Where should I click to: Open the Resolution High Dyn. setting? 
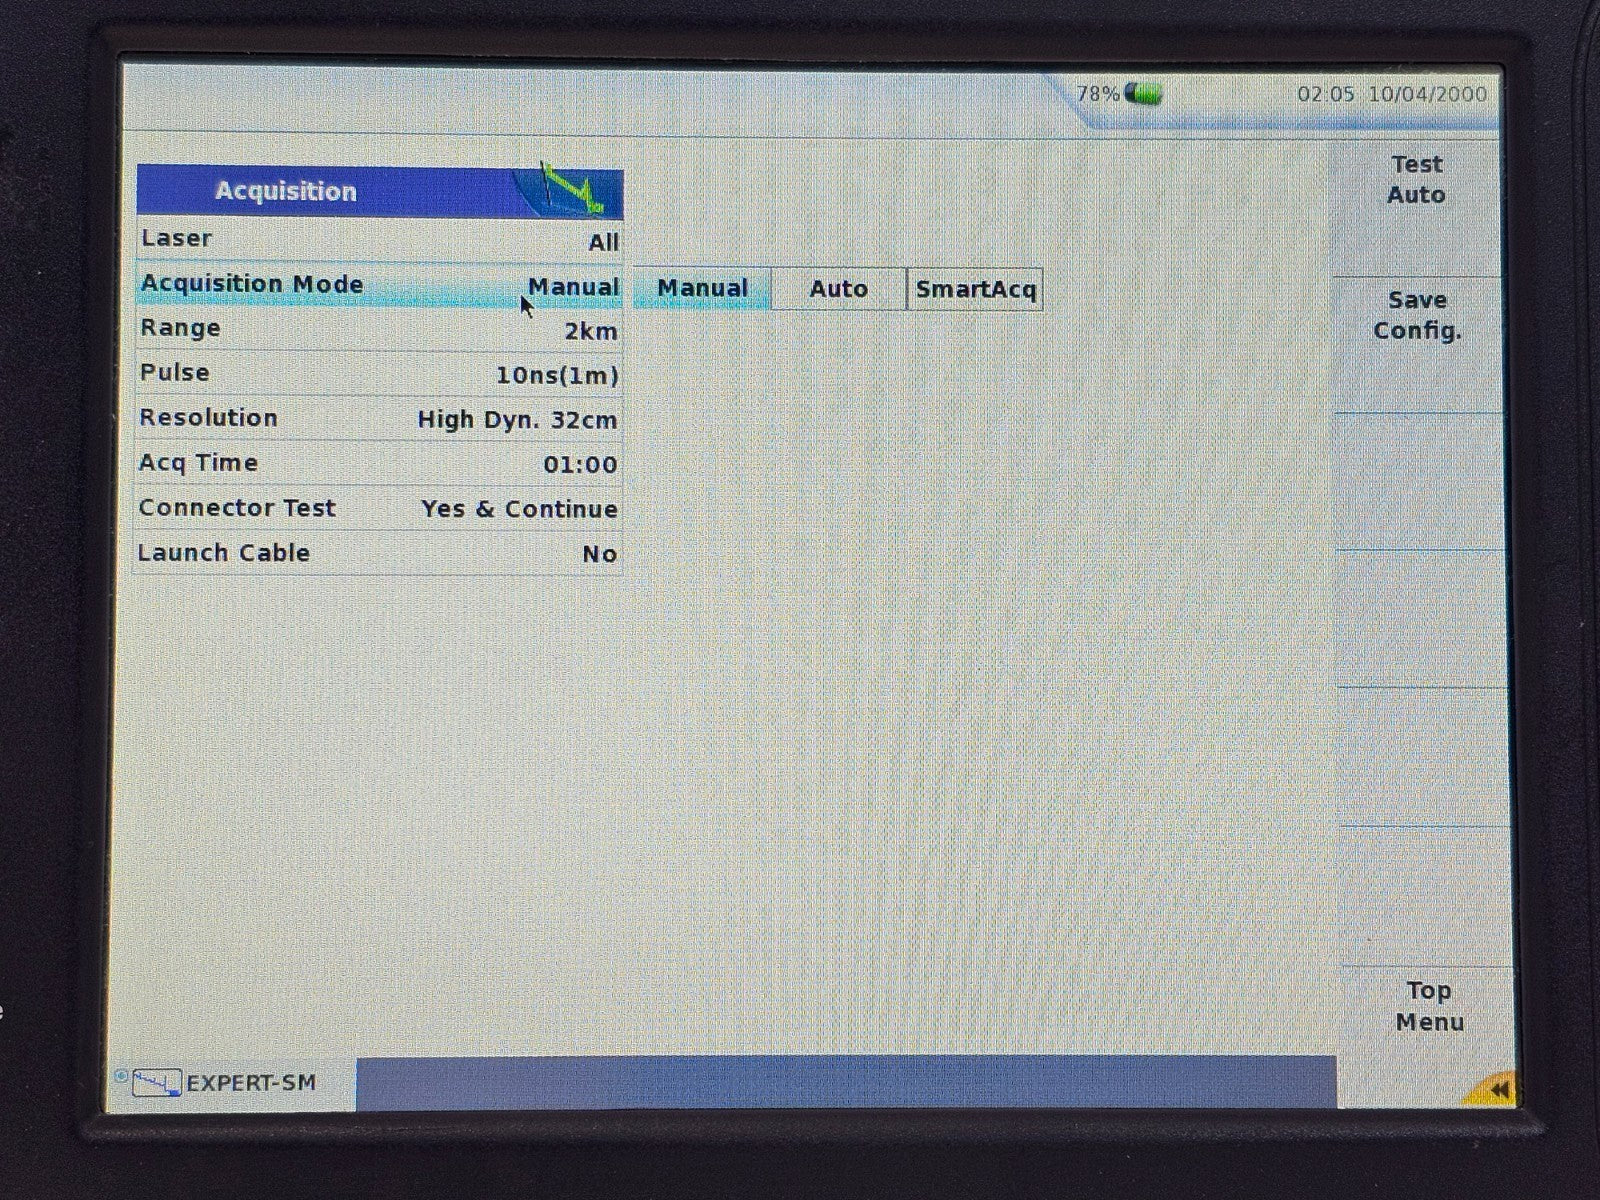coord(378,419)
